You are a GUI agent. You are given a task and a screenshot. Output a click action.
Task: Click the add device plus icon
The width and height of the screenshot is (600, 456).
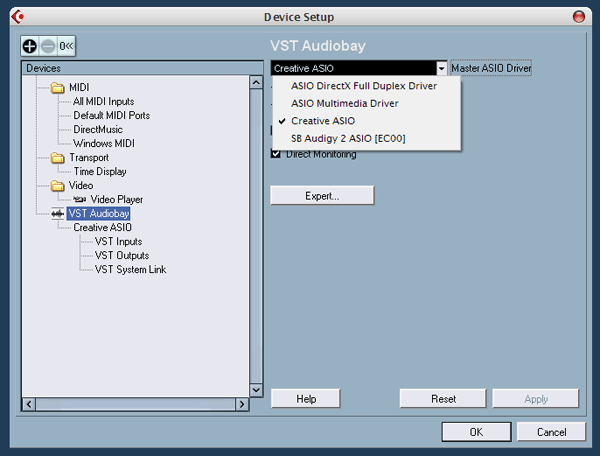31,46
